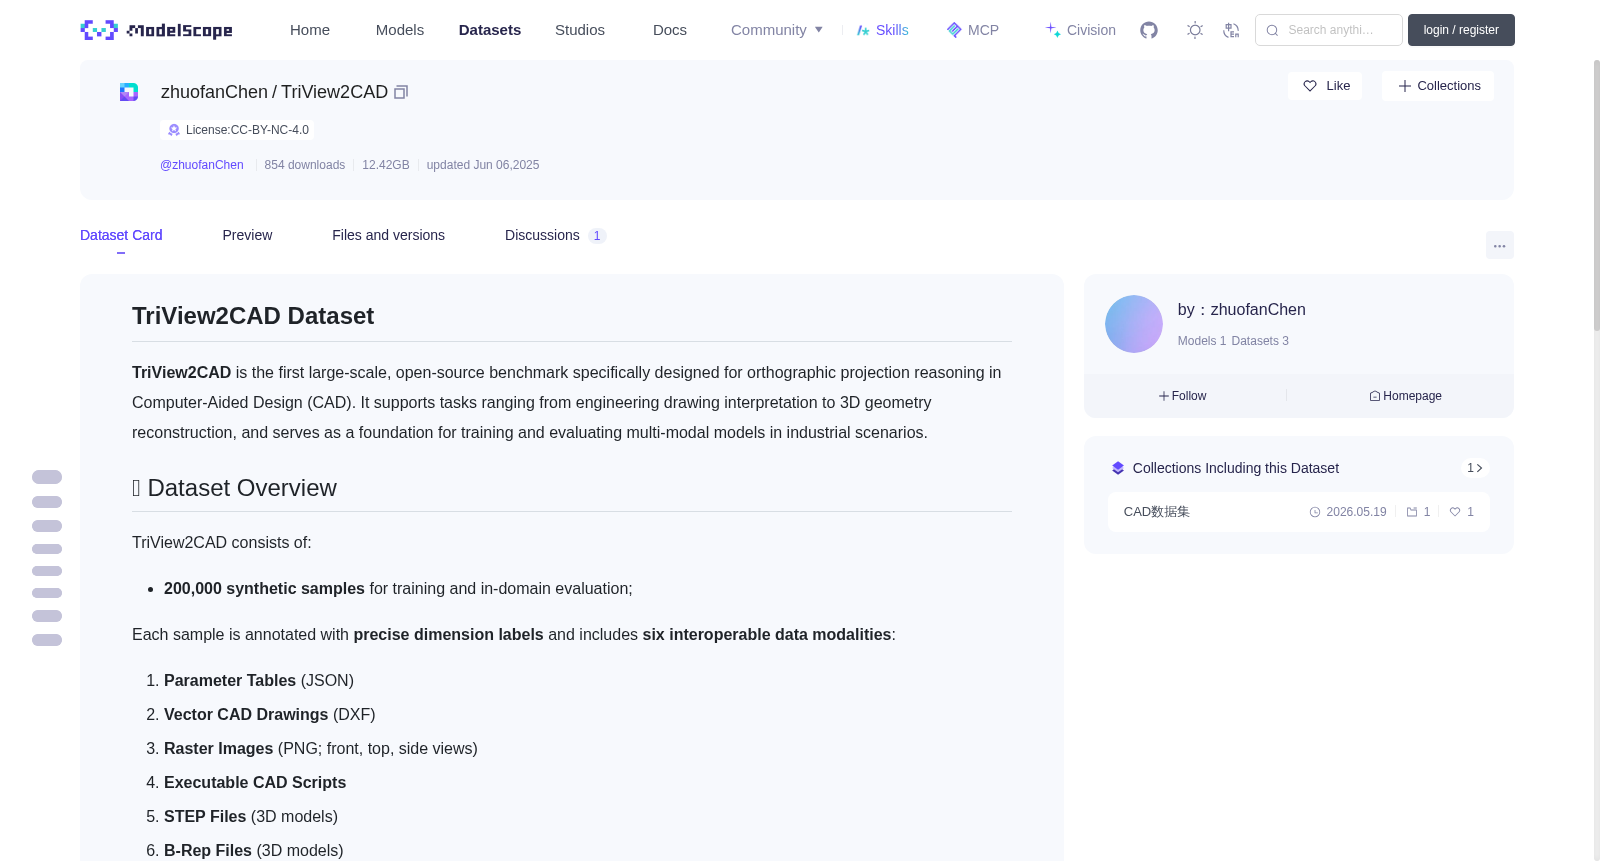Click the 'by：zhuofanChen' author name
The image size is (1600, 861).
[1242, 310]
